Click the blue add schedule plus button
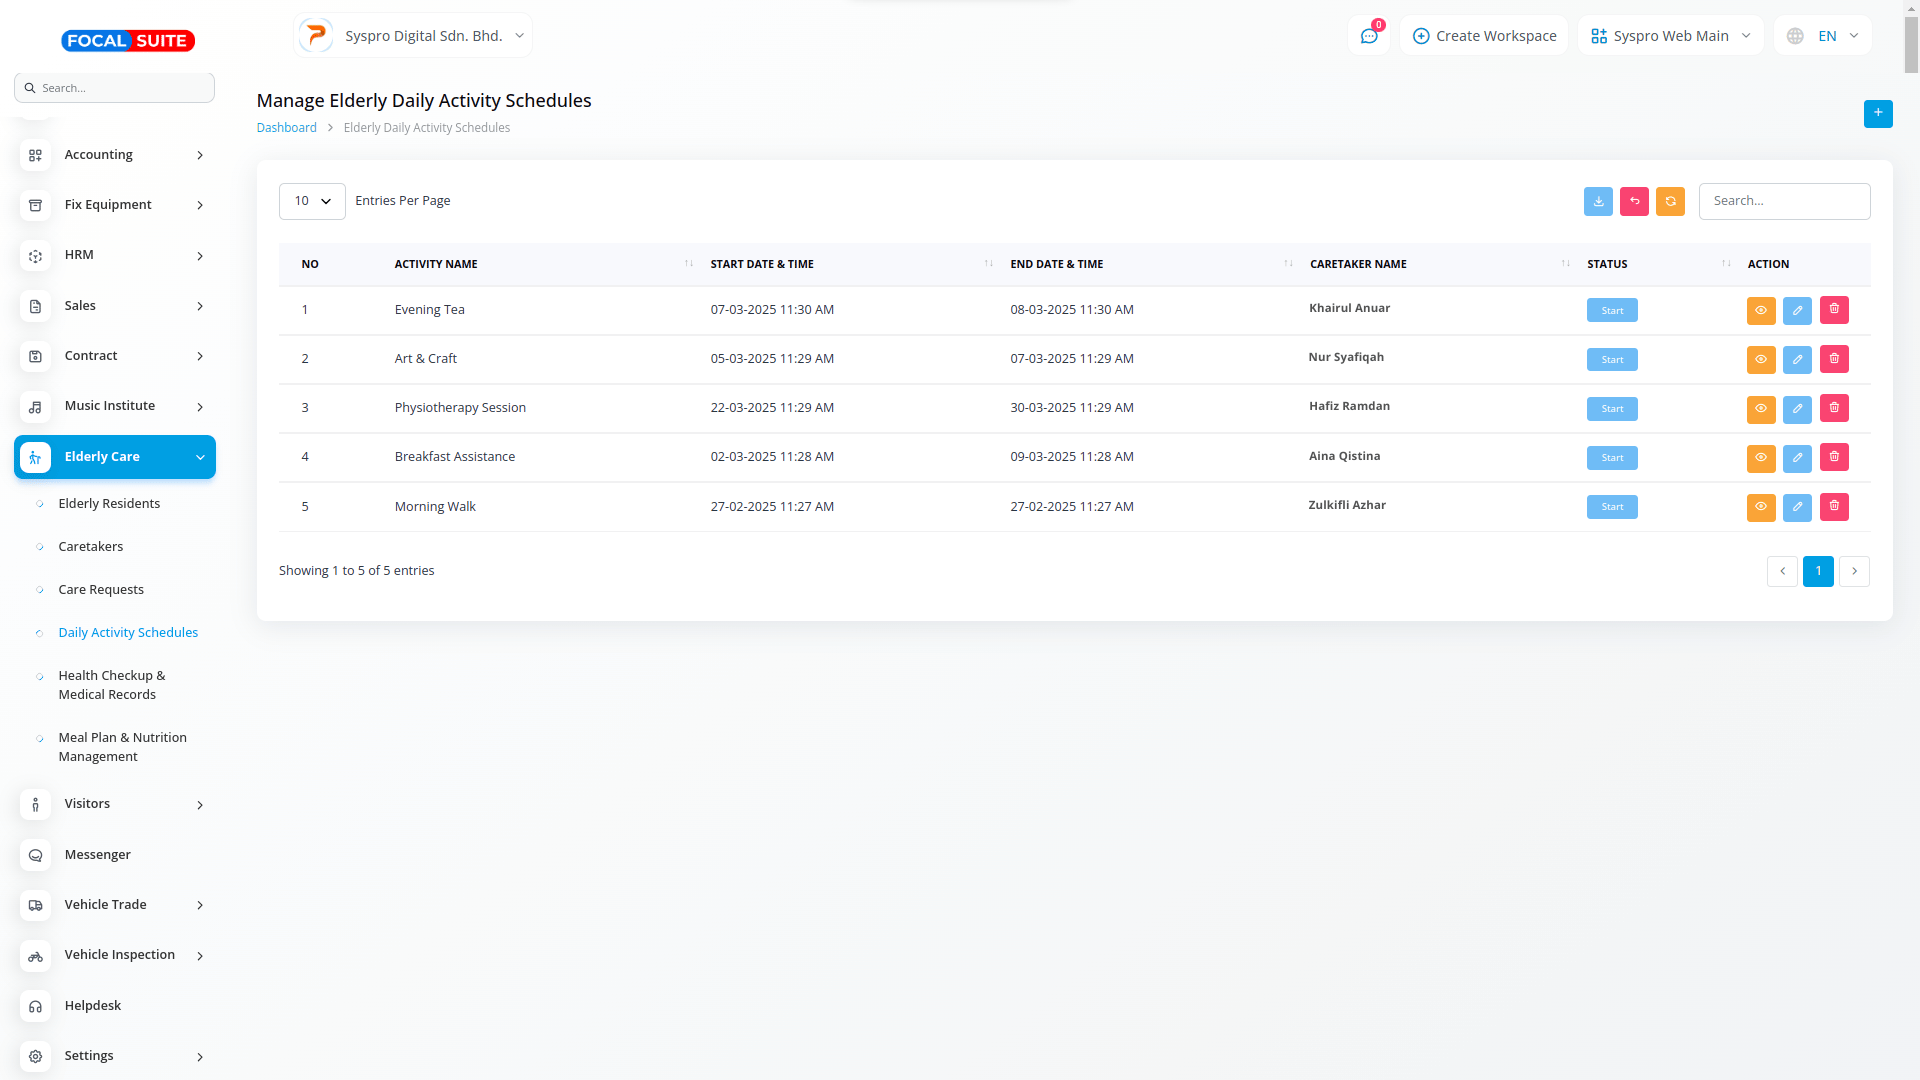Viewport: 1920px width, 1080px height. (1877, 113)
